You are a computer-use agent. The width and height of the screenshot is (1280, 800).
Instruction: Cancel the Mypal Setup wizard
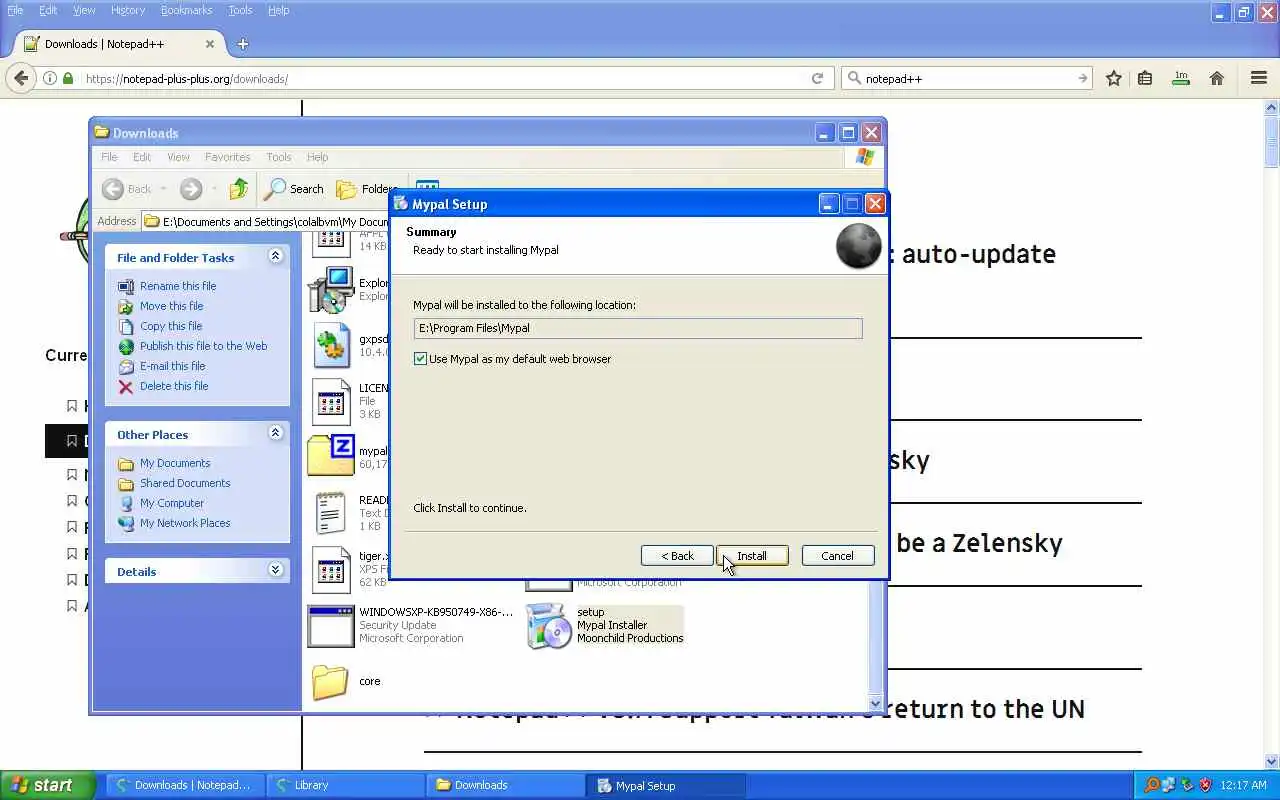pos(837,556)
